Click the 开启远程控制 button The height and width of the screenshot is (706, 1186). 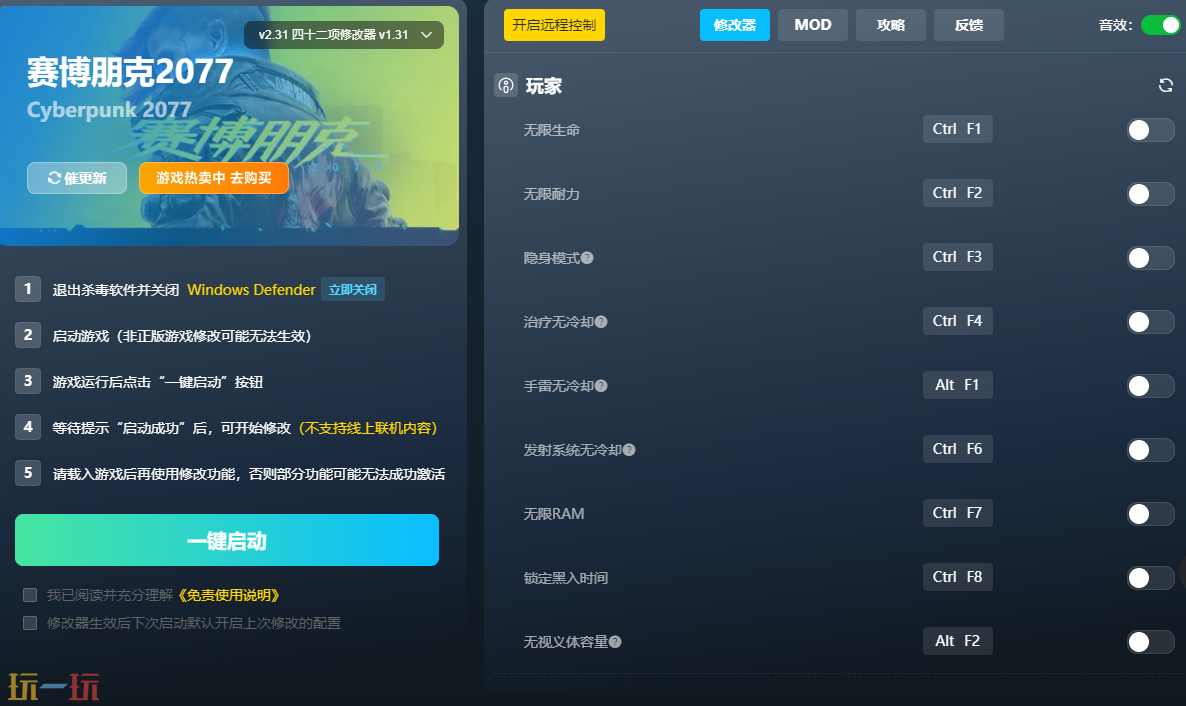(x=554, y=25)
